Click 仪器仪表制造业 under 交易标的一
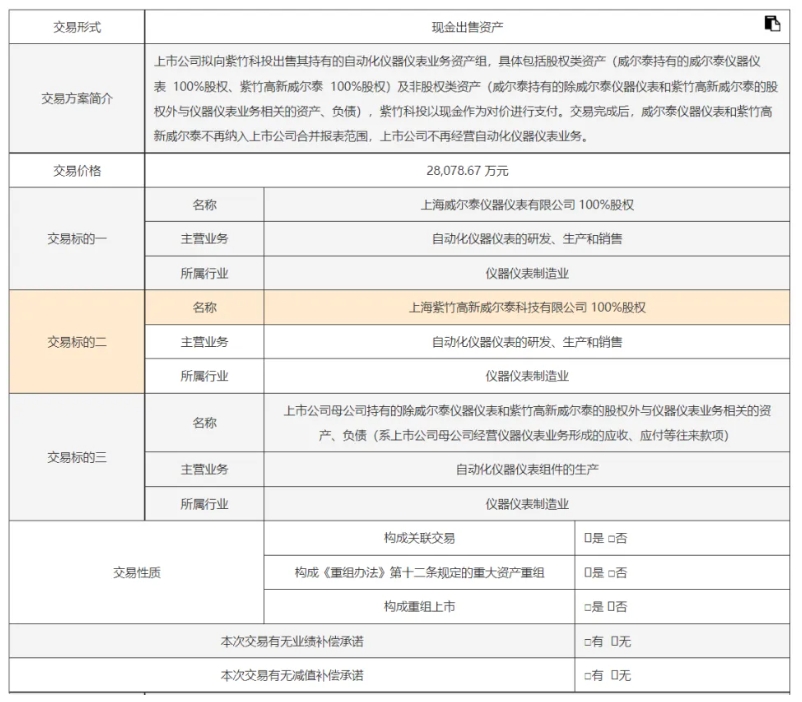Image resolution: width=802 pixels, height=702 pixels. tap(527, 273)
